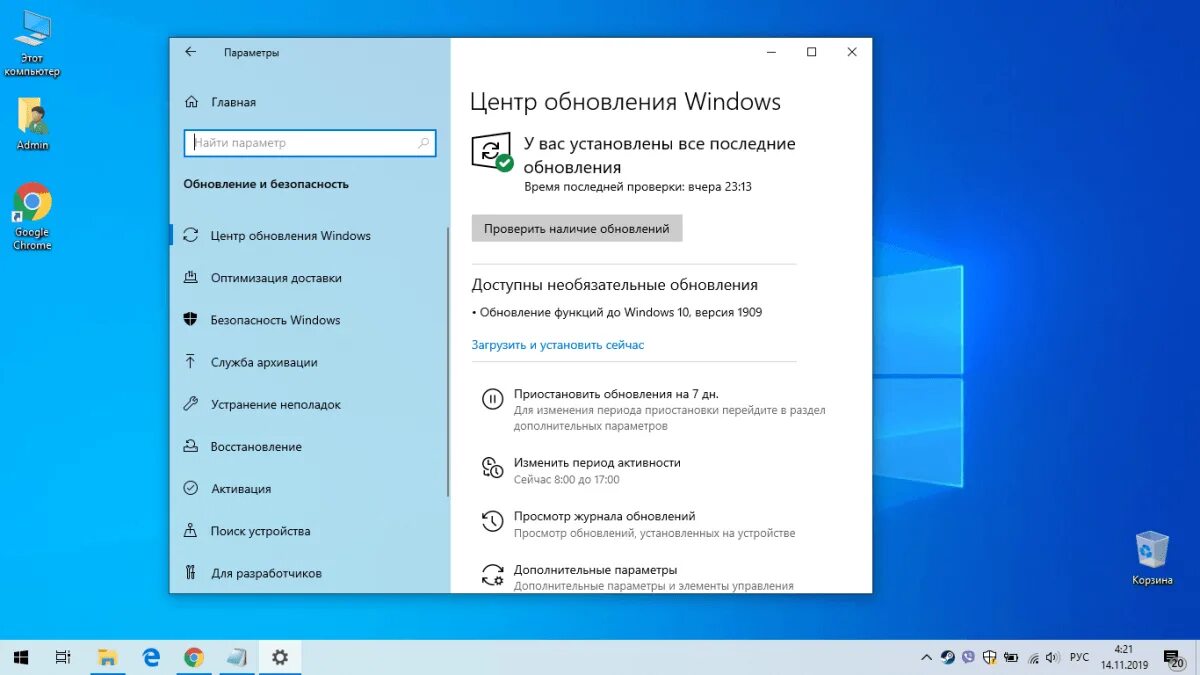Click the Steam tray icon
This screenshot has width=1200, height=675.
coord(947,657)
